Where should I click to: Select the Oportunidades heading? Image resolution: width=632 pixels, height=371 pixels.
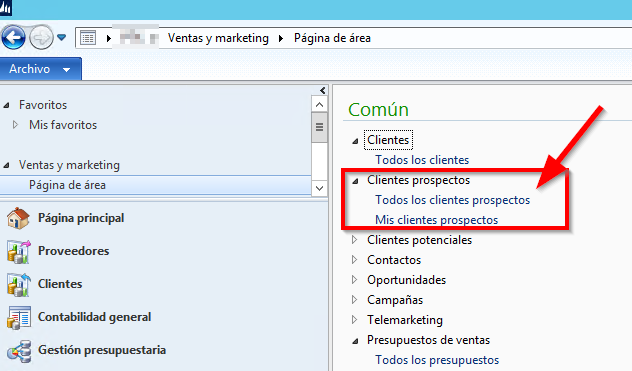[x=406, y=280]
